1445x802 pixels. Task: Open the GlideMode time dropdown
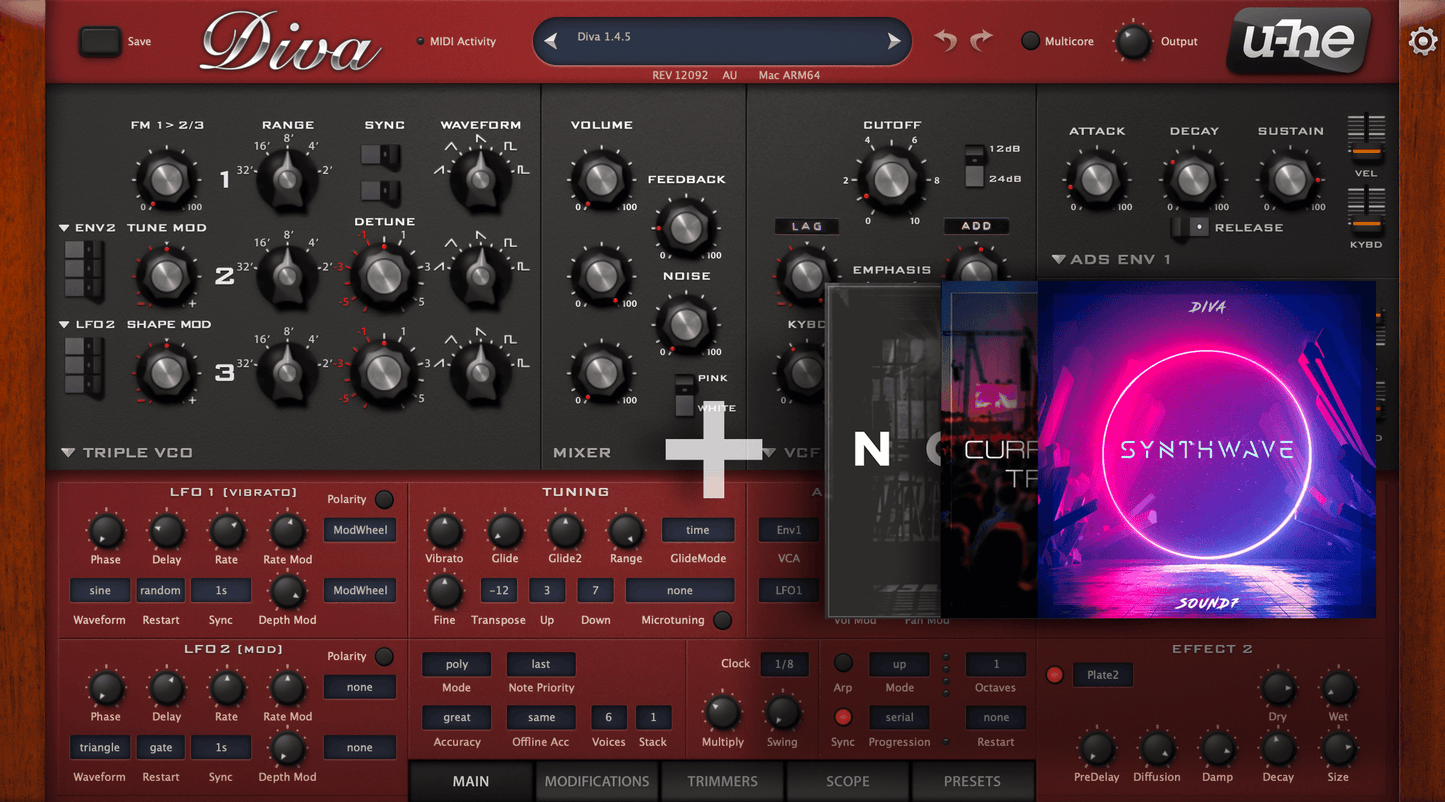[x=698, y=530]
